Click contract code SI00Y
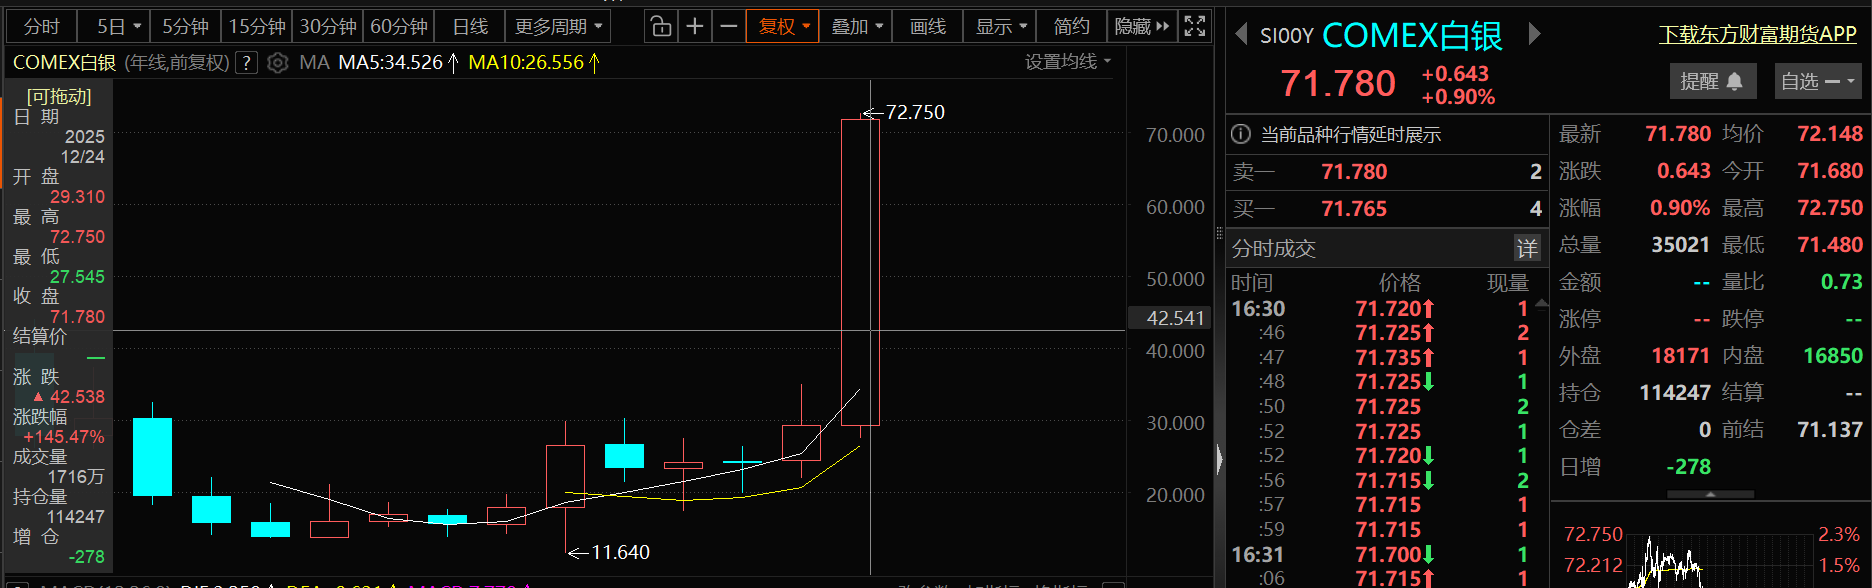This screenshot has height=588, width=1872. [1286, 36]
